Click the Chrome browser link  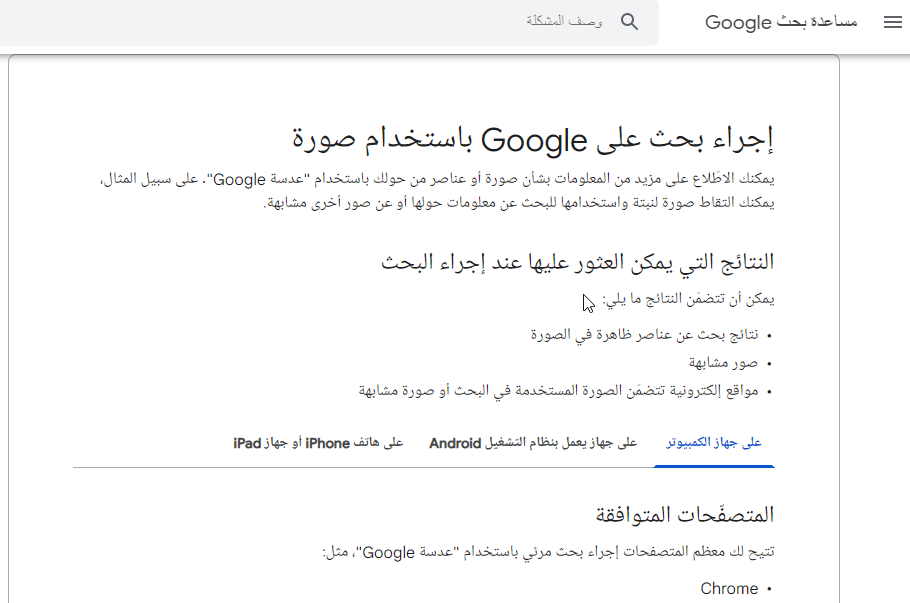point(729,588)
